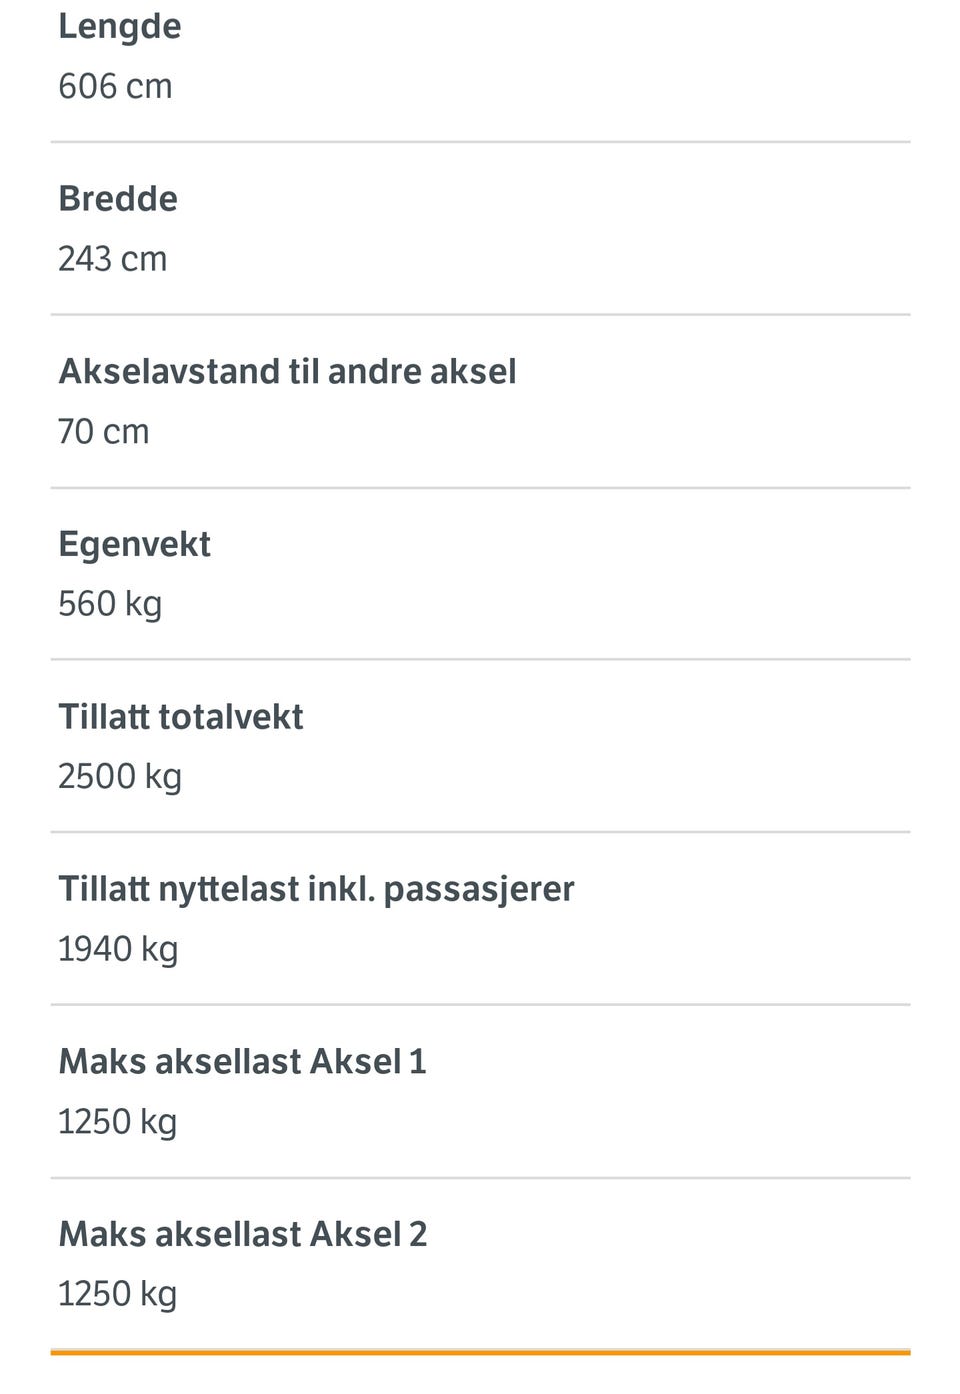Select Akselavstand til andre aksel heading

click(288, 371)
